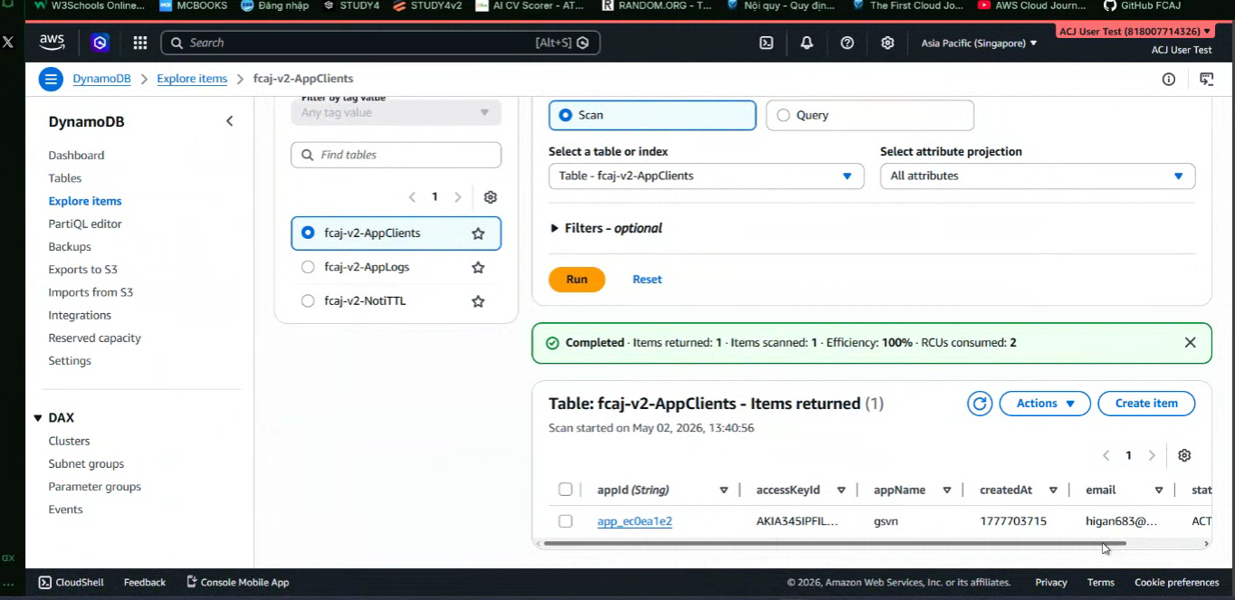Select the fcaj-v2-NotiTTL table radio
Image resolution: width=1235 pixels, height=600 pixels.
pos(308,301)
